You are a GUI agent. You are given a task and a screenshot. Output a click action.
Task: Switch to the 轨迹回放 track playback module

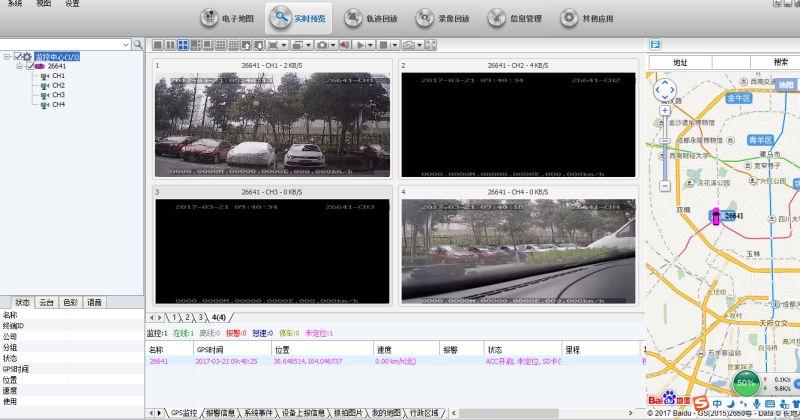pyautogui.click(x=370, y=18)
